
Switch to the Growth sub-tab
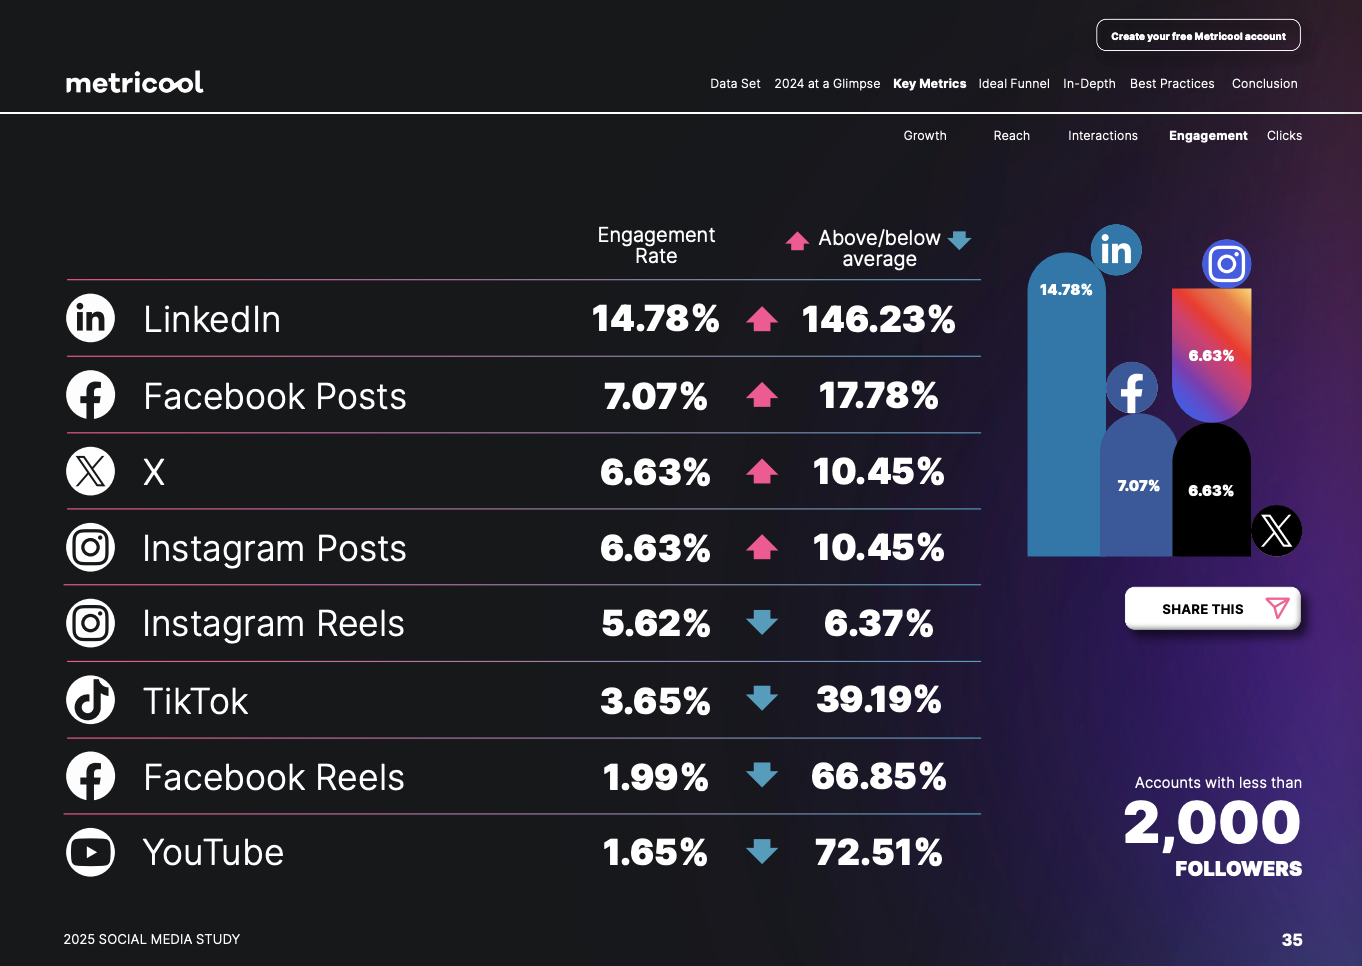point(925,136)
